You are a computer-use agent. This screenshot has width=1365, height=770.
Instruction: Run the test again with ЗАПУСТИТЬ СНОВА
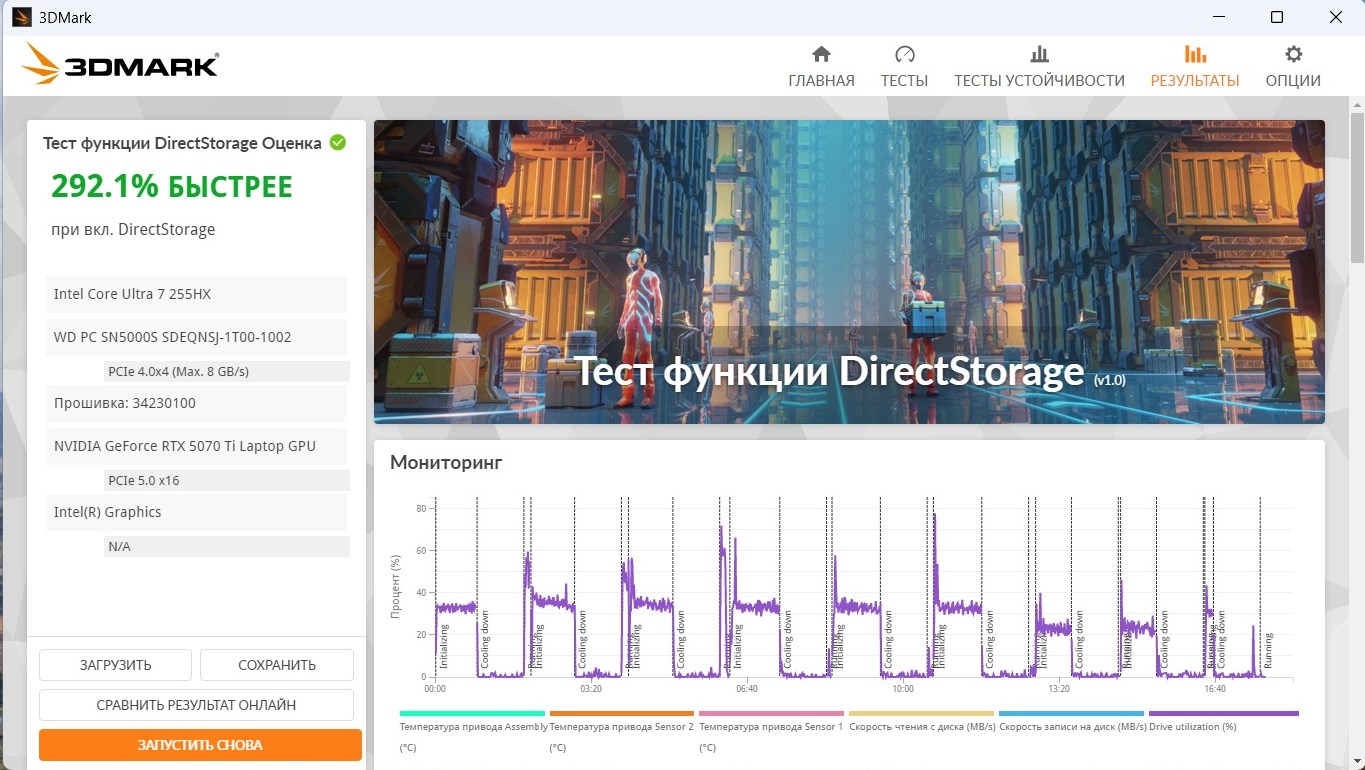(200, 745)
